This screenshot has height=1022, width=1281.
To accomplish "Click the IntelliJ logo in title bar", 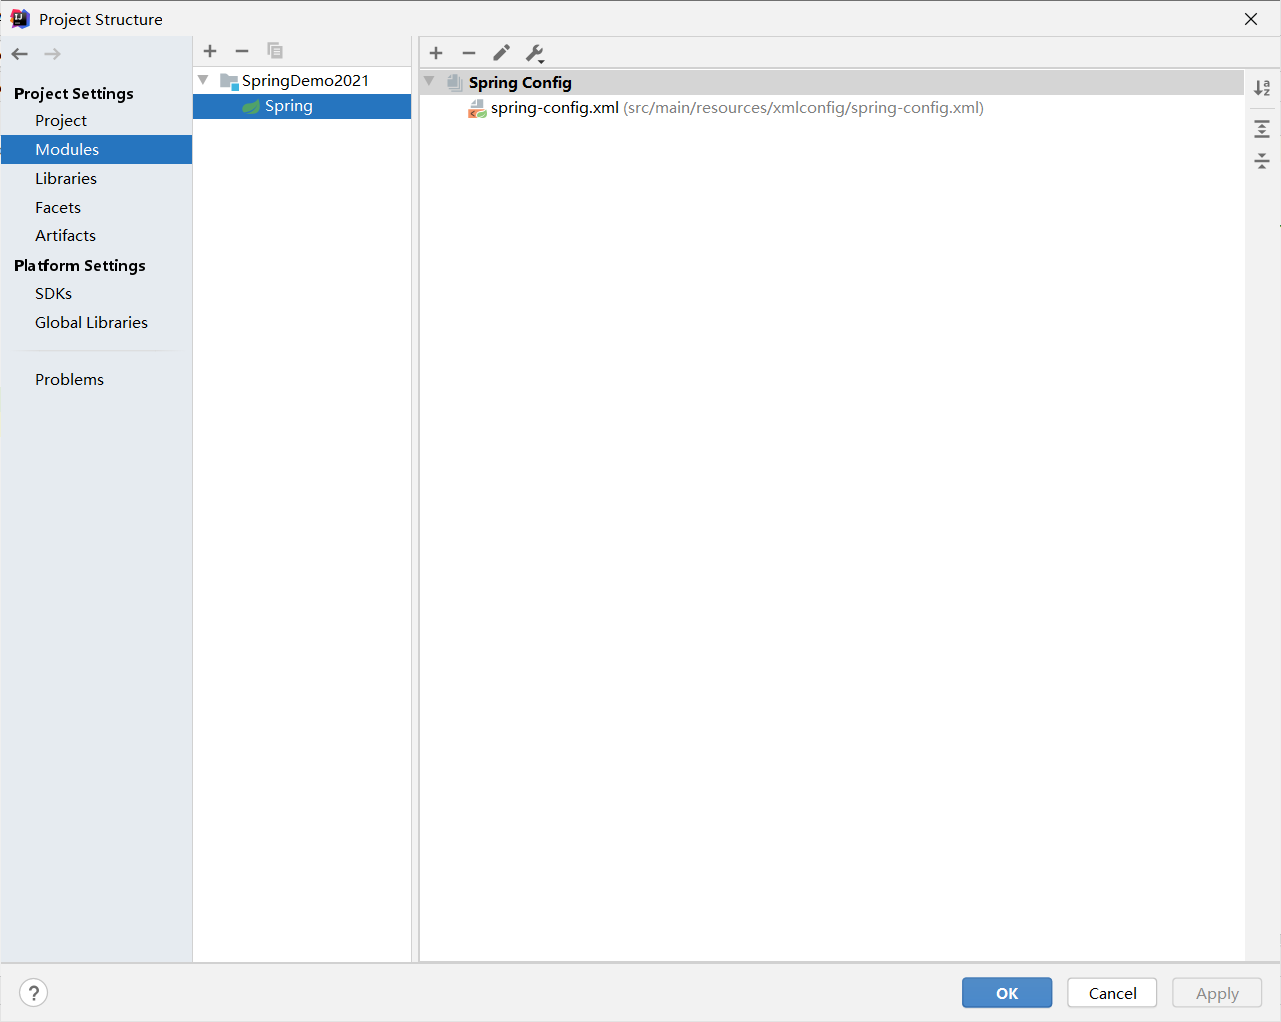I will (20, 19).
